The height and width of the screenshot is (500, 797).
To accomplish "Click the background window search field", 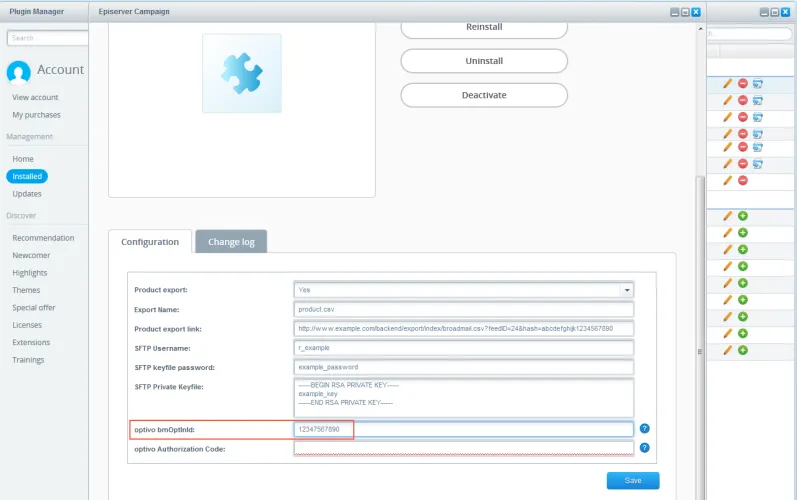I will coord(749,34).
